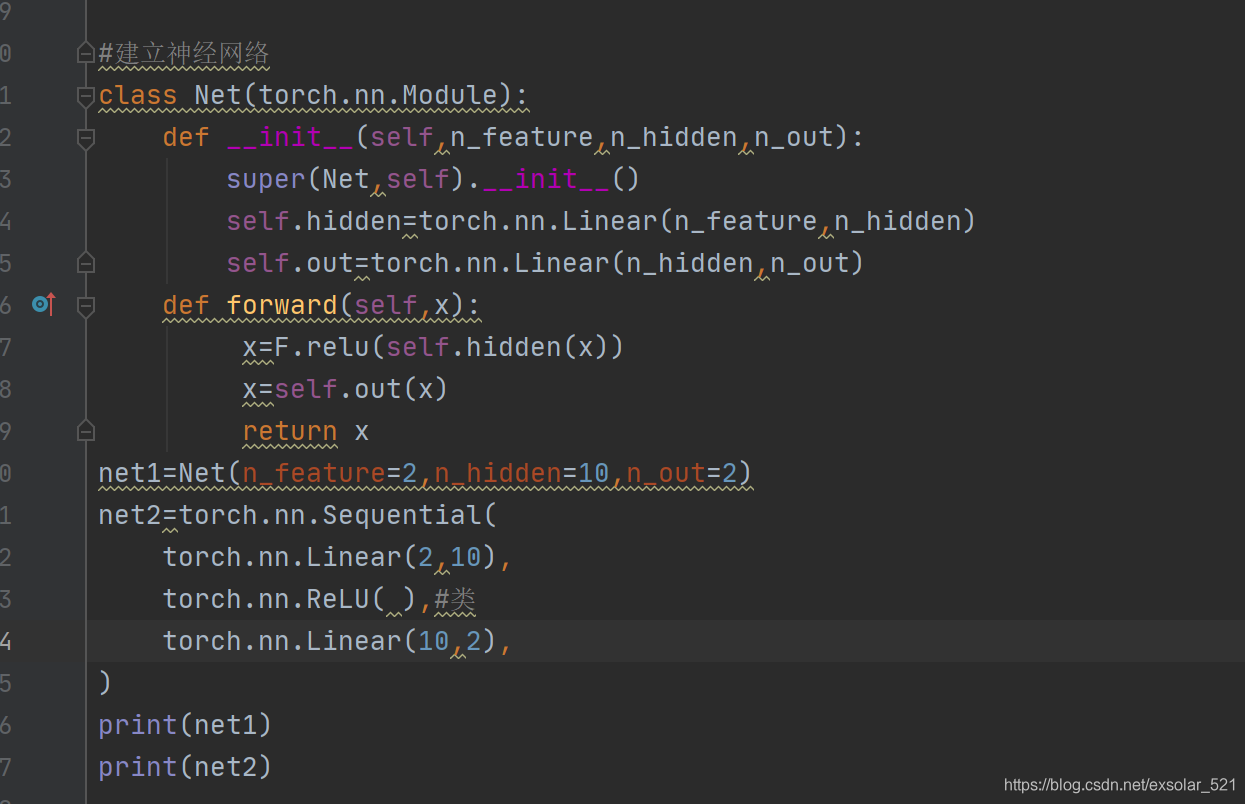Click the 'print(net2)' statement
The image size is (1245, 804).
pyautogui.click(x=186, y=767)
